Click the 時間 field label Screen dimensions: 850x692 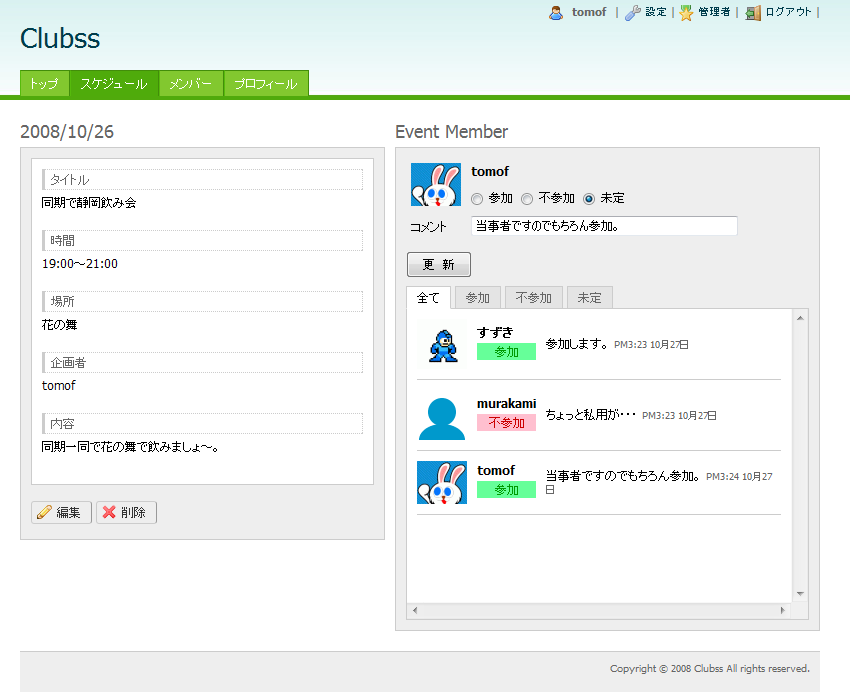(62, 241)
